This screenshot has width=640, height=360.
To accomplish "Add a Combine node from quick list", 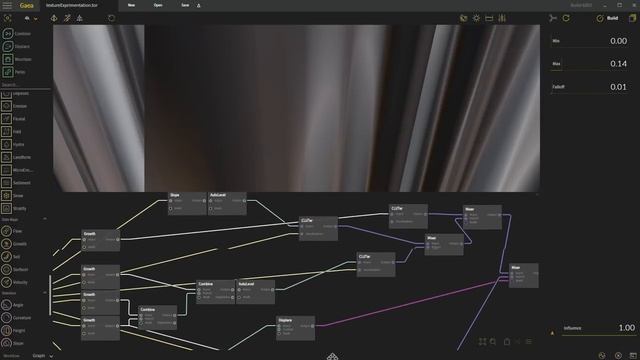I will (x=16, y=33).
